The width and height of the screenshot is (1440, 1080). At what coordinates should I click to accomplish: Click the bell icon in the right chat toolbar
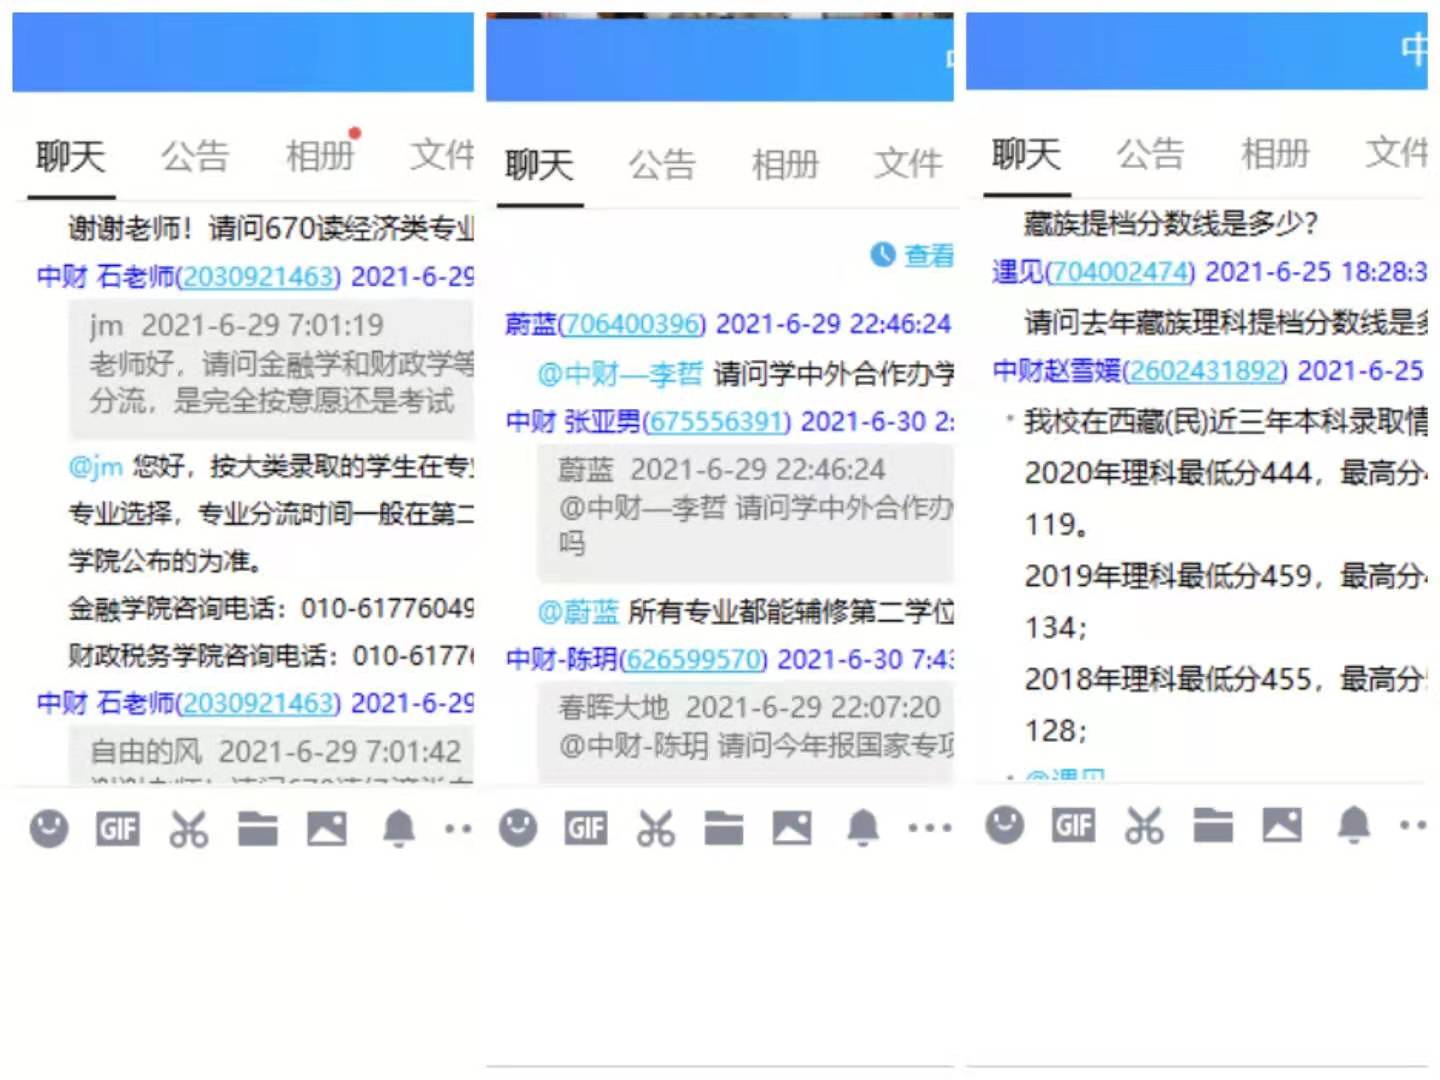click(x=1354, y=826)
